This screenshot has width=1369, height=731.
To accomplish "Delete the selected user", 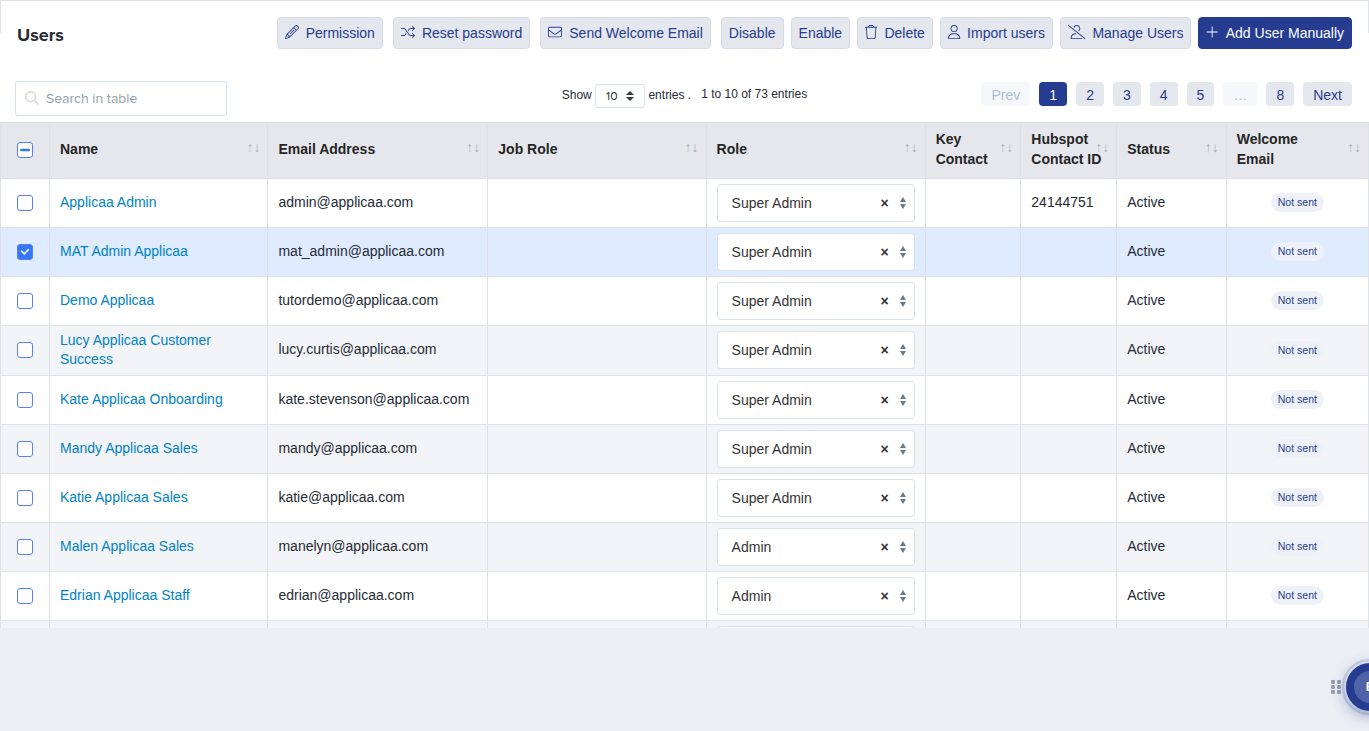I will (895, 33).
